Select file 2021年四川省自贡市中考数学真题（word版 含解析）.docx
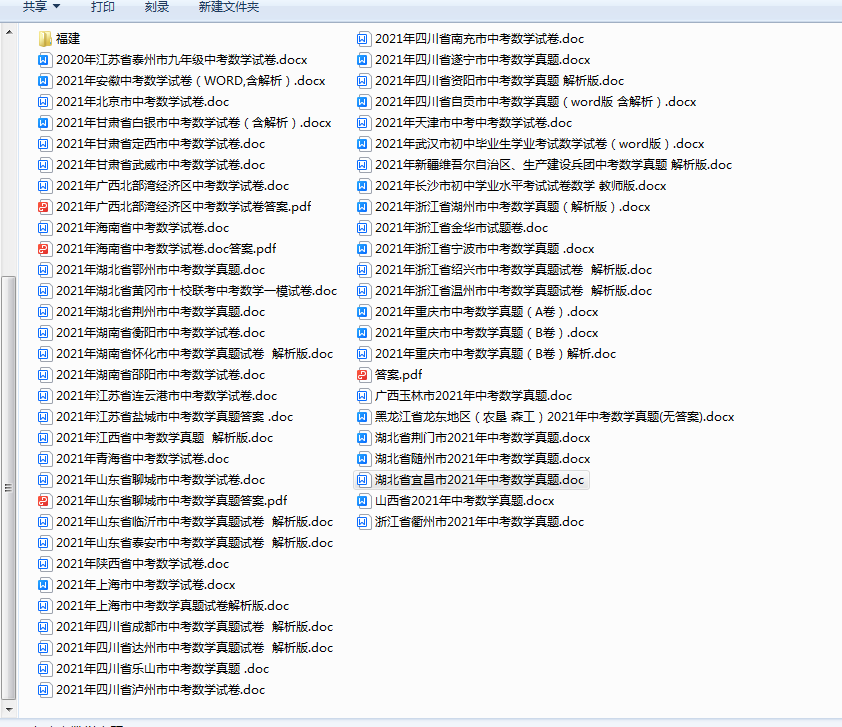 [526, 102]
